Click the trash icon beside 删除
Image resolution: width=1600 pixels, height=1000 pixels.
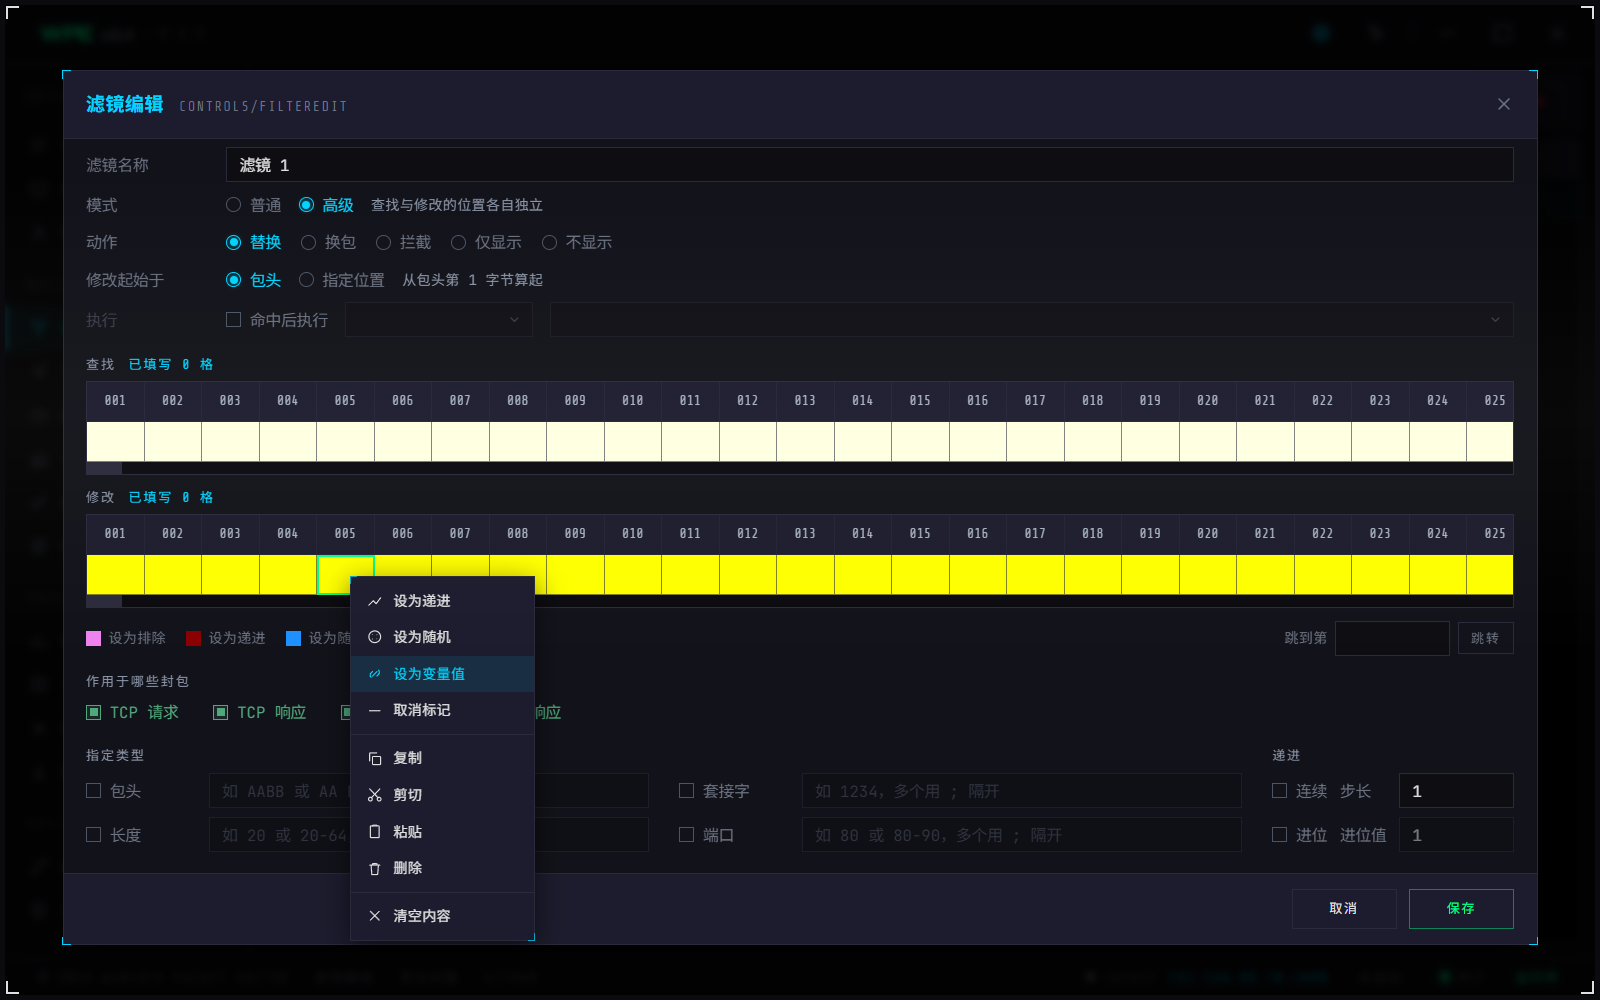click(375, 868)
